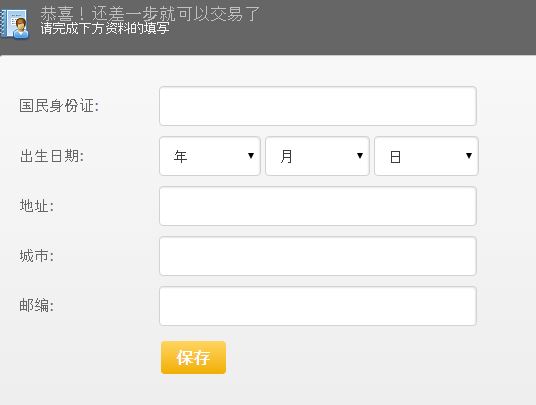Open the 月 month dropdown
Screen dimensions: 536x405
coord(317,156)
